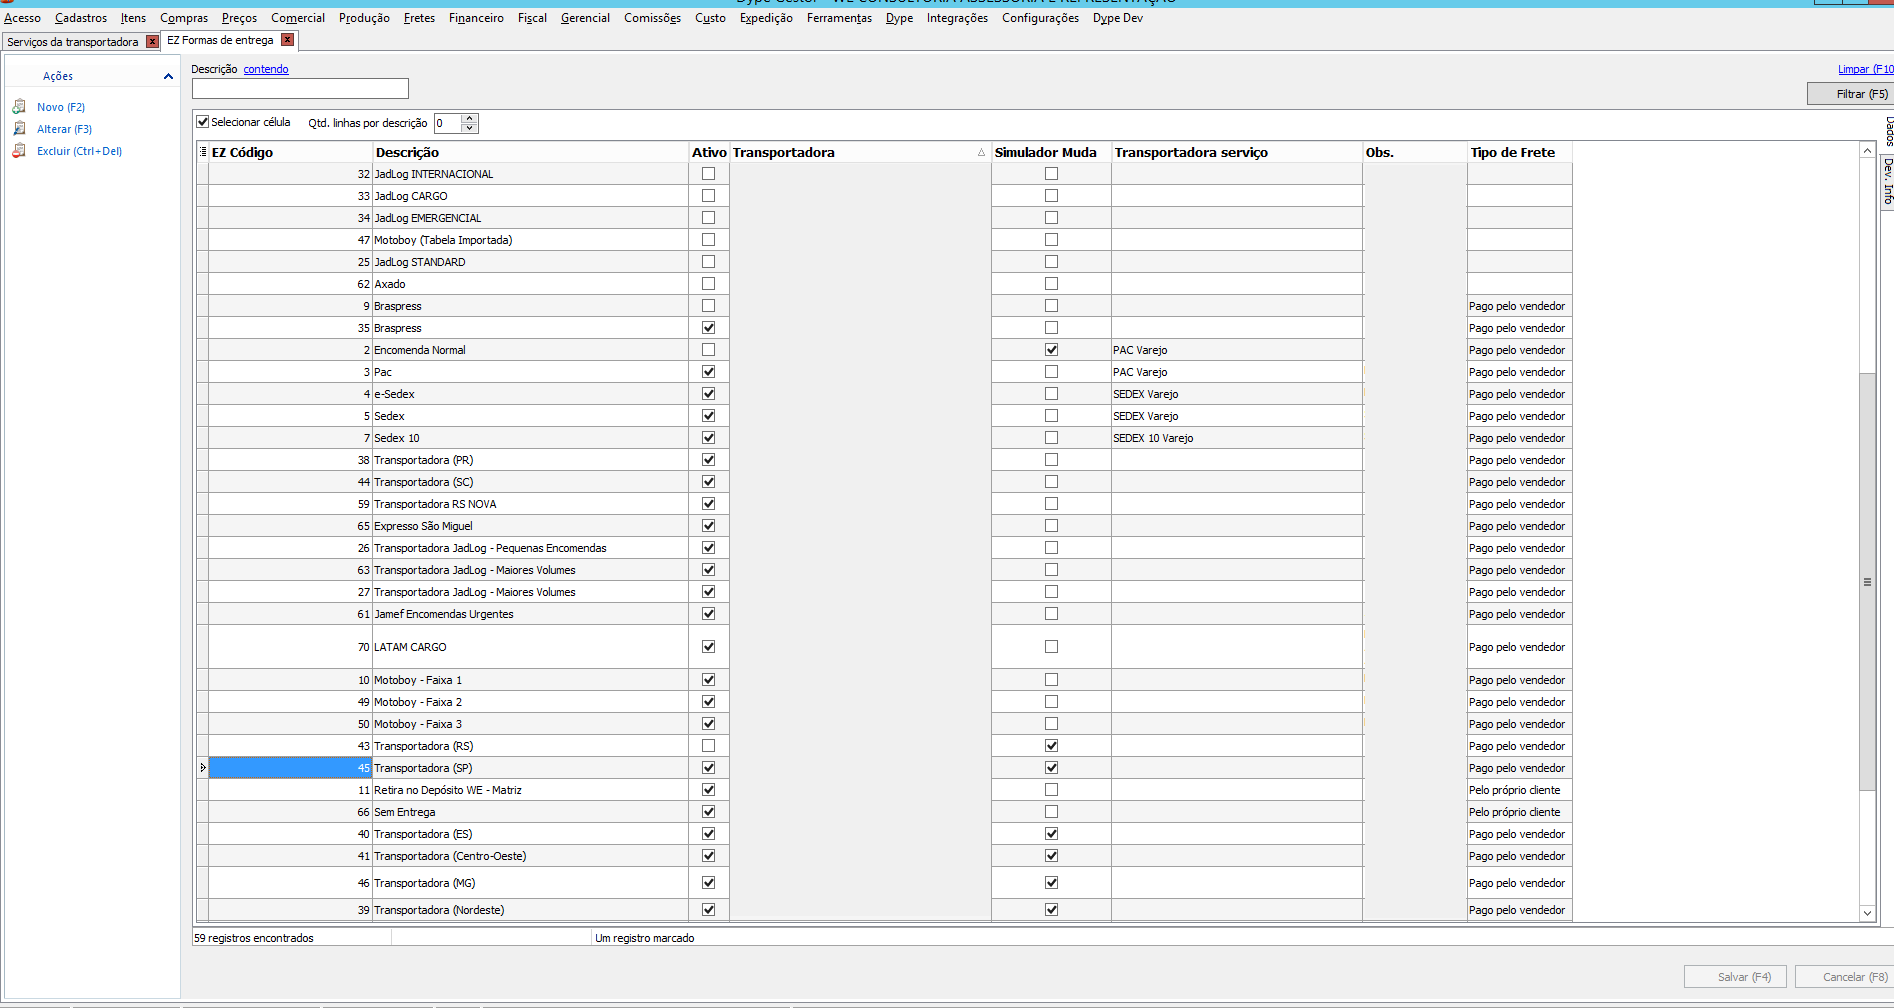Image resolution: width=1894 pixels, height=1008 pixels.
Task: Toggle Ativo checkbox for Braspress code 35
Action: click(x=709, y=328)
